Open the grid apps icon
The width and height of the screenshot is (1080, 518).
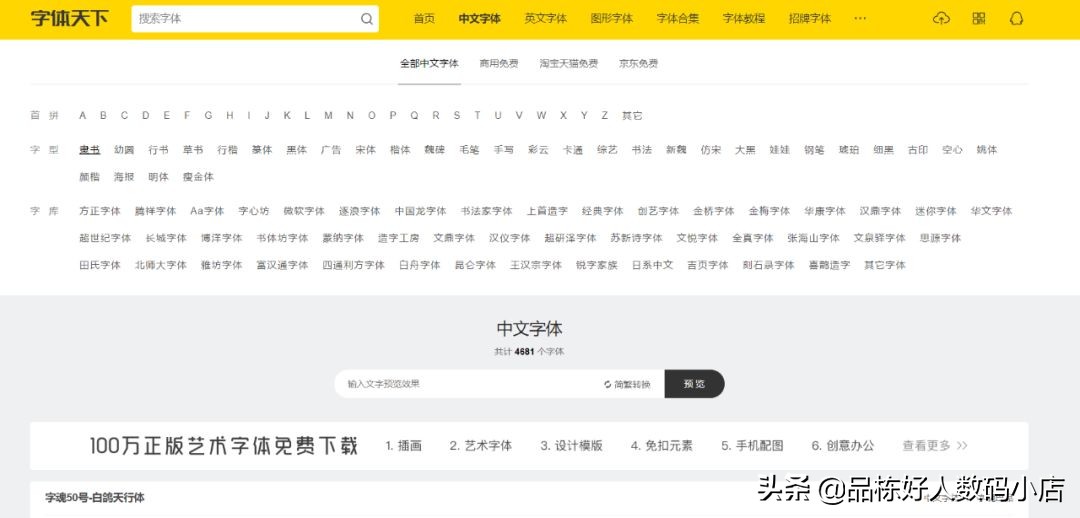(x=979, y=19)
